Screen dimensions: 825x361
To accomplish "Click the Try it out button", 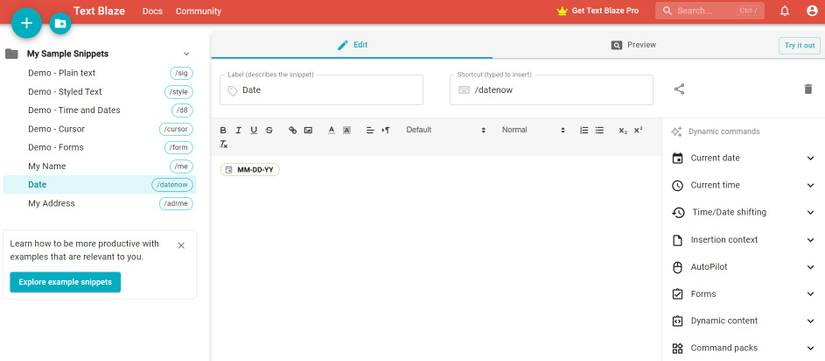I will click(x=799, y=45).
